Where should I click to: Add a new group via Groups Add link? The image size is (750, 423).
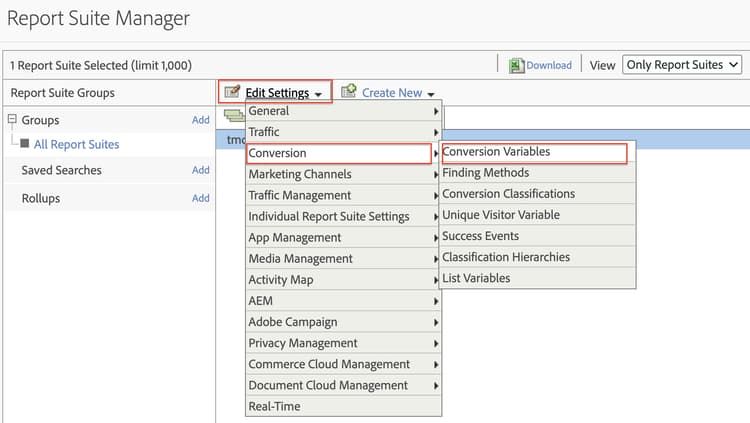201,120
